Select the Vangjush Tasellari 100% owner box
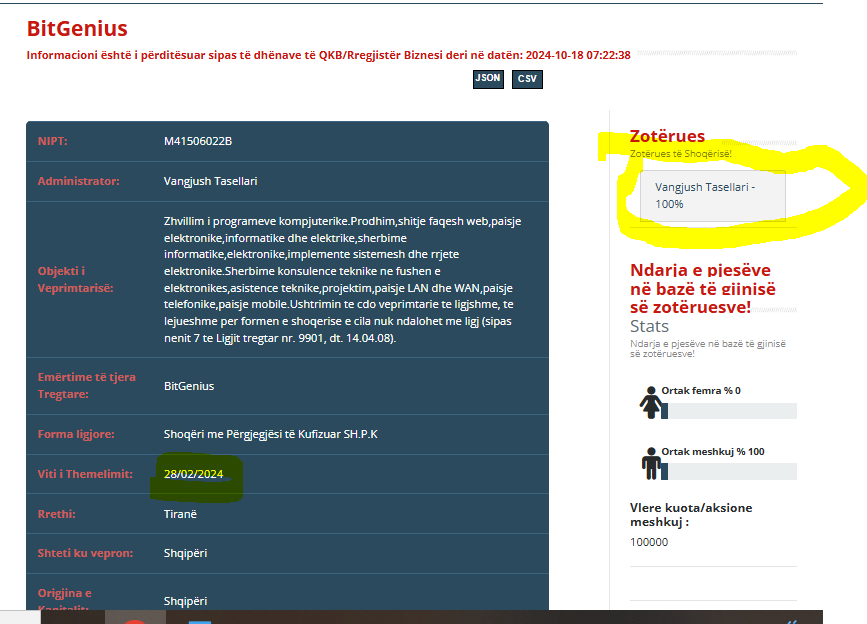Viewport: 867px width, 624px height. [712, 196]
